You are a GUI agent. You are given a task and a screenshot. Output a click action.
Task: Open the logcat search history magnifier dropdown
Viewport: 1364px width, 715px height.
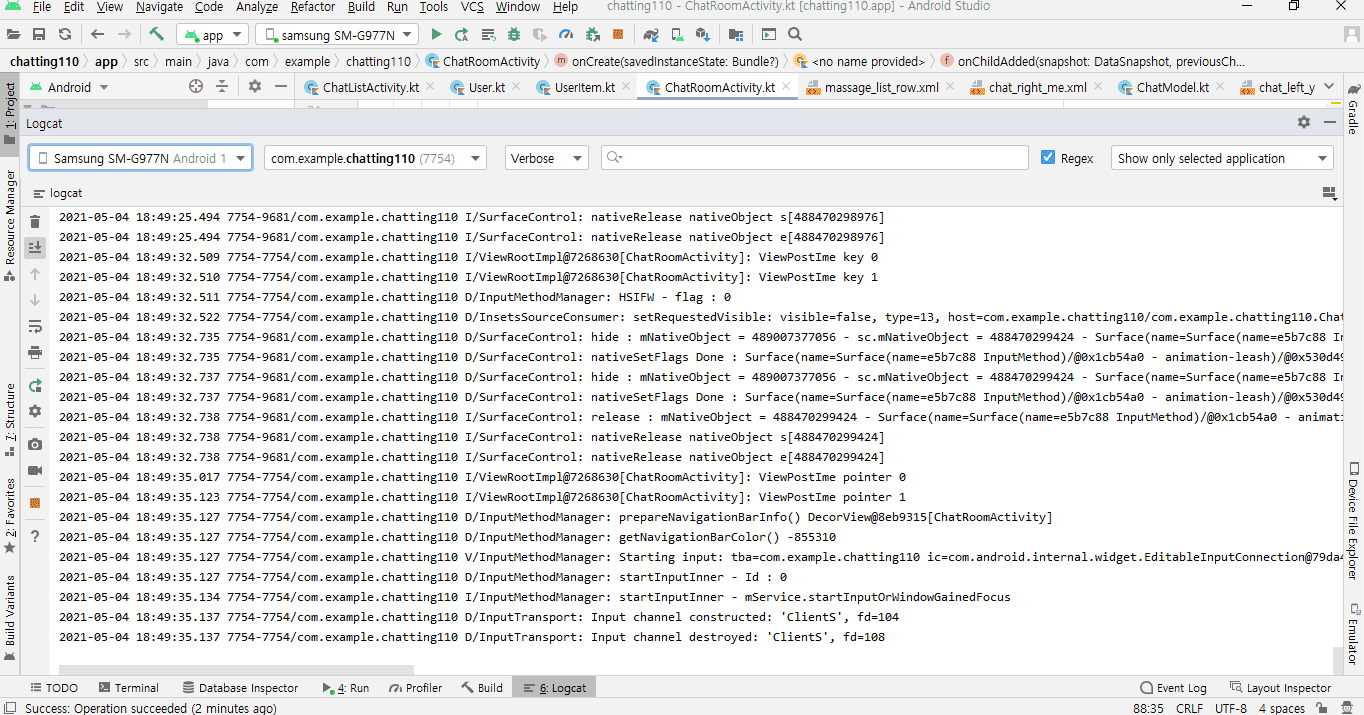615,158
